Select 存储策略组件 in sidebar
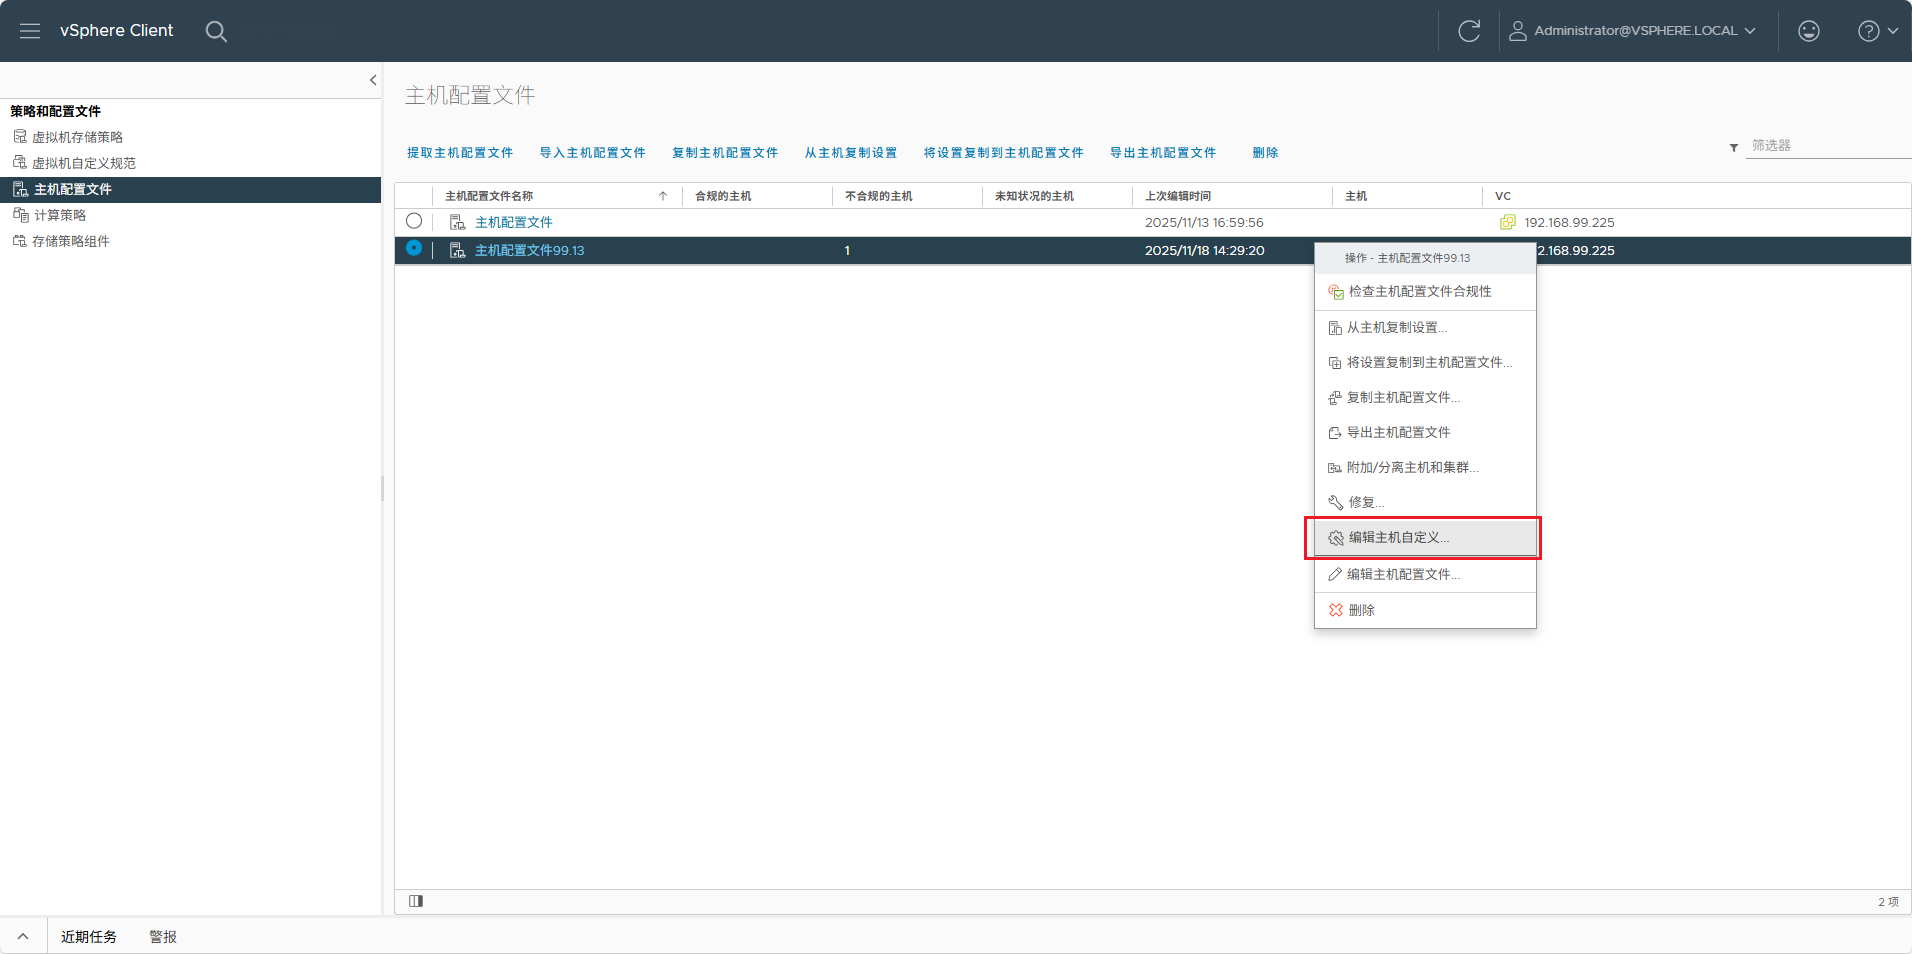Image resolution: width=1912 pixels, height=954 pixels. click(x=71, y=241)
